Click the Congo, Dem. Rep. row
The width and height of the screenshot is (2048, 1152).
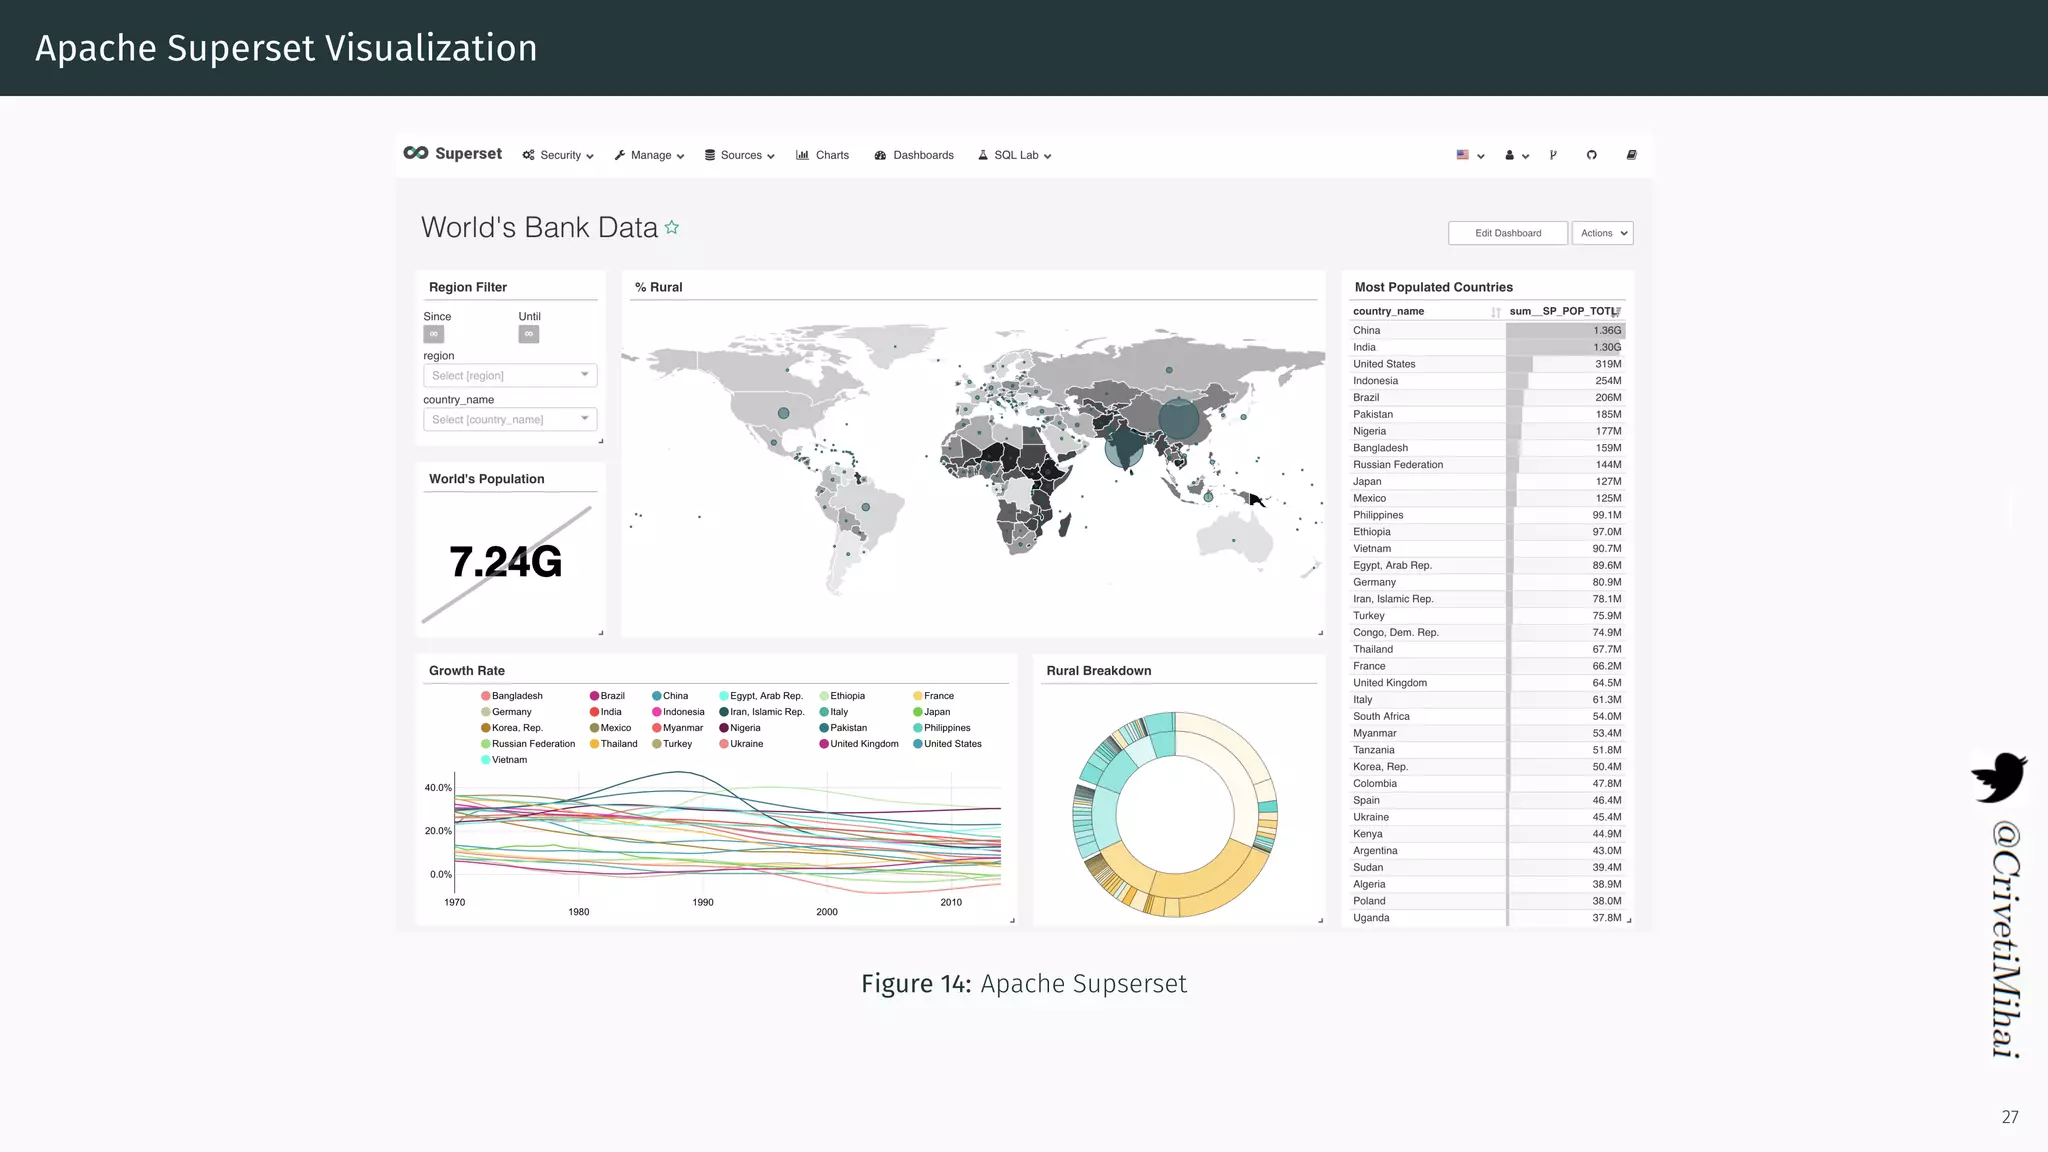pos(1487,633)
